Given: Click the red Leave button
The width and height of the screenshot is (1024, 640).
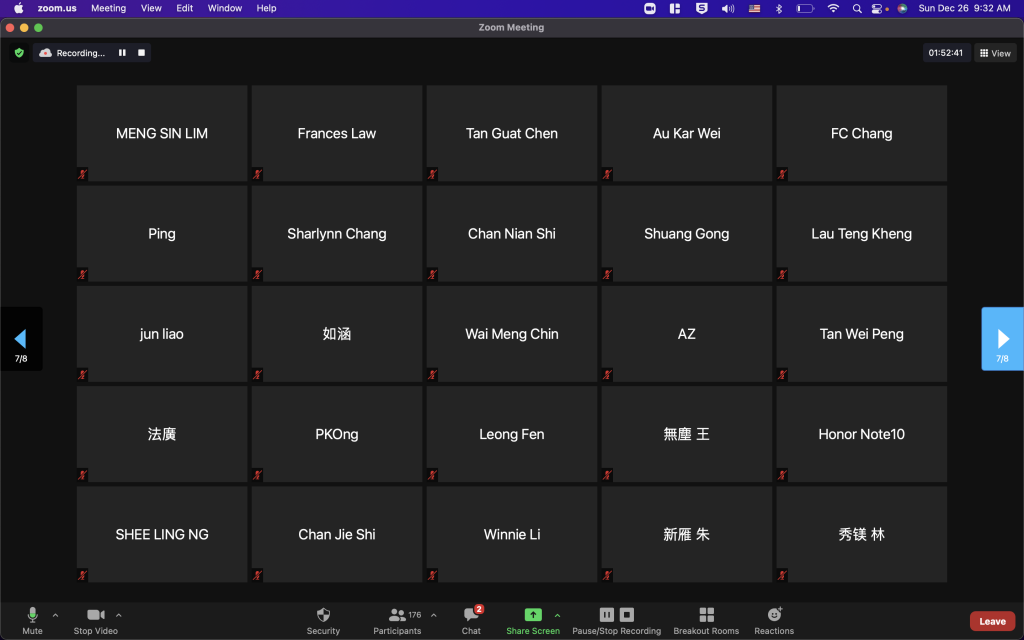Looking at the screenshot, I should [992, 621].
